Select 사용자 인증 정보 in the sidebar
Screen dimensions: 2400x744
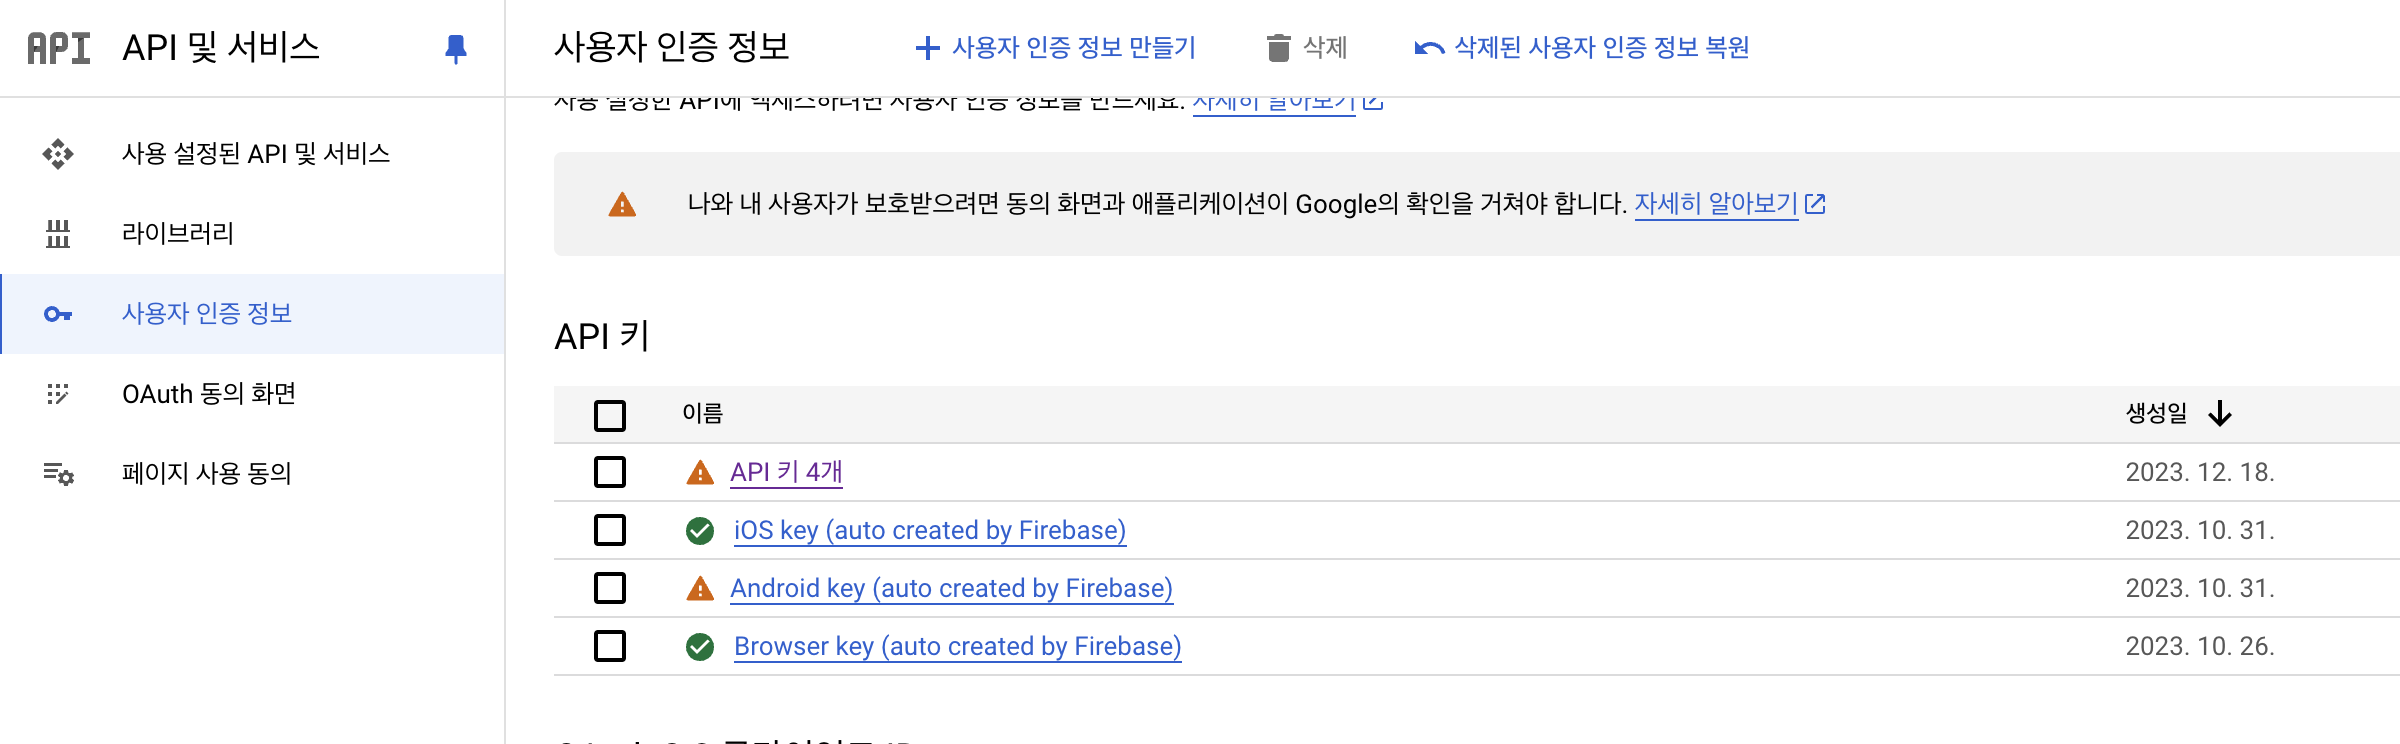coord(252,314)
